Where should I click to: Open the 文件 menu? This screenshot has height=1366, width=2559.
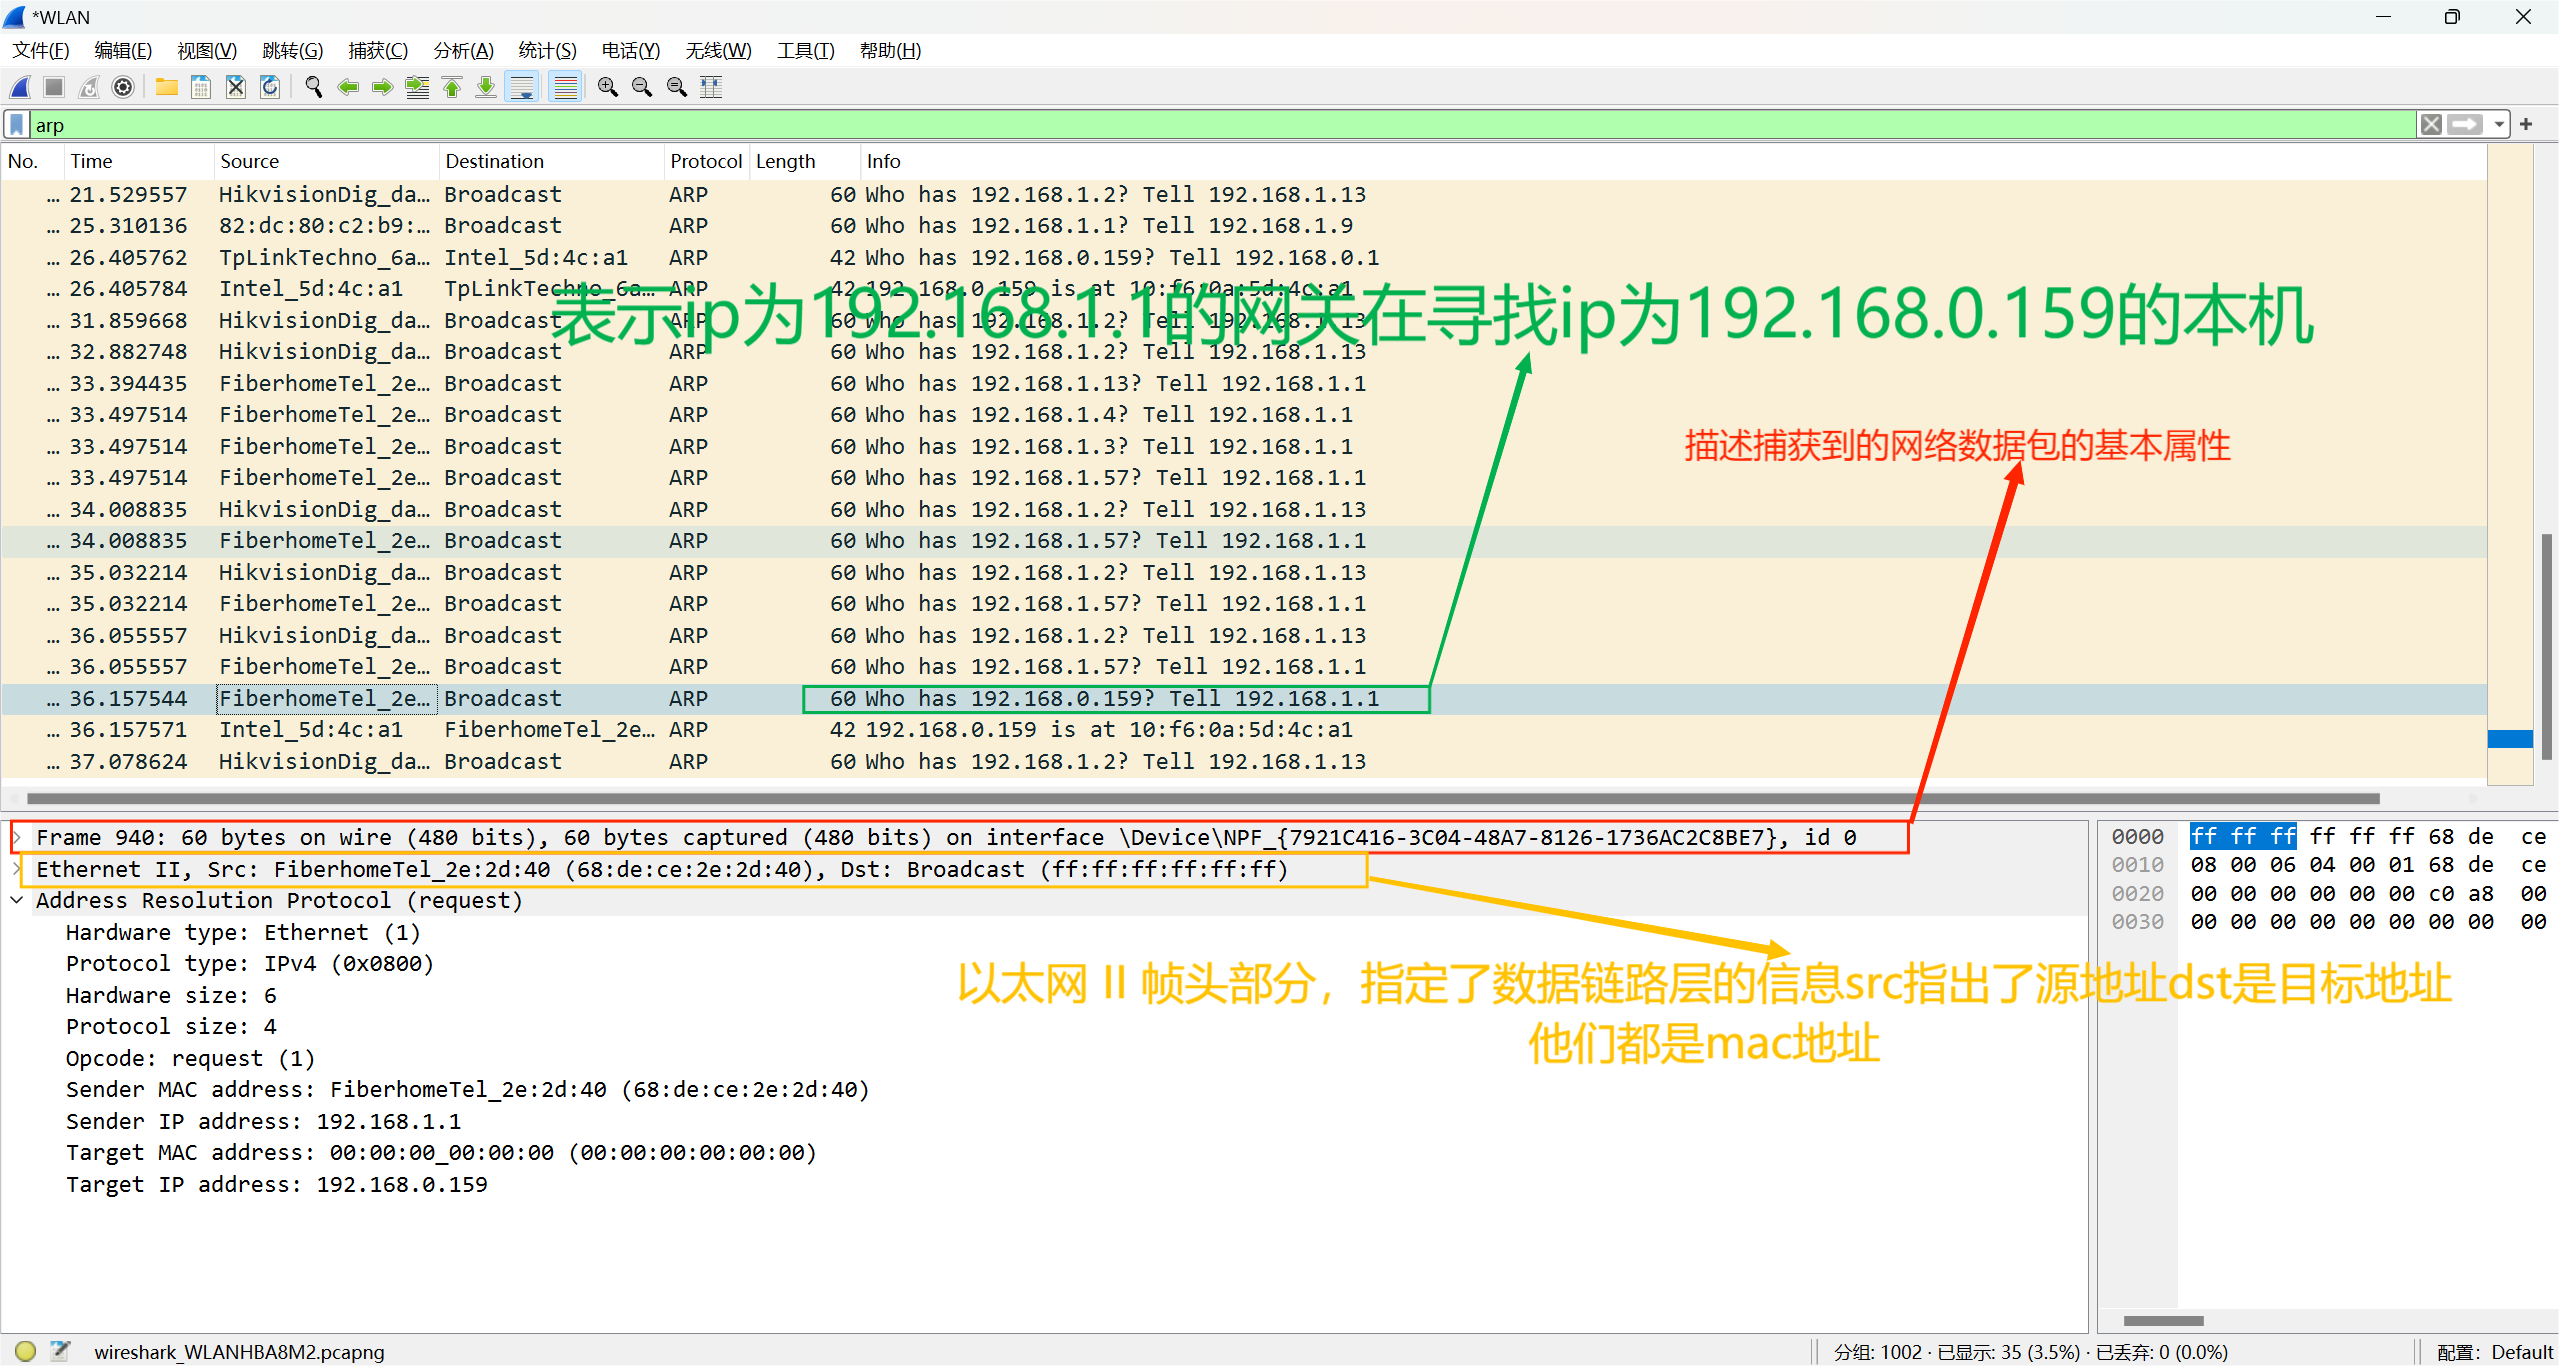(x=42, y=49)
